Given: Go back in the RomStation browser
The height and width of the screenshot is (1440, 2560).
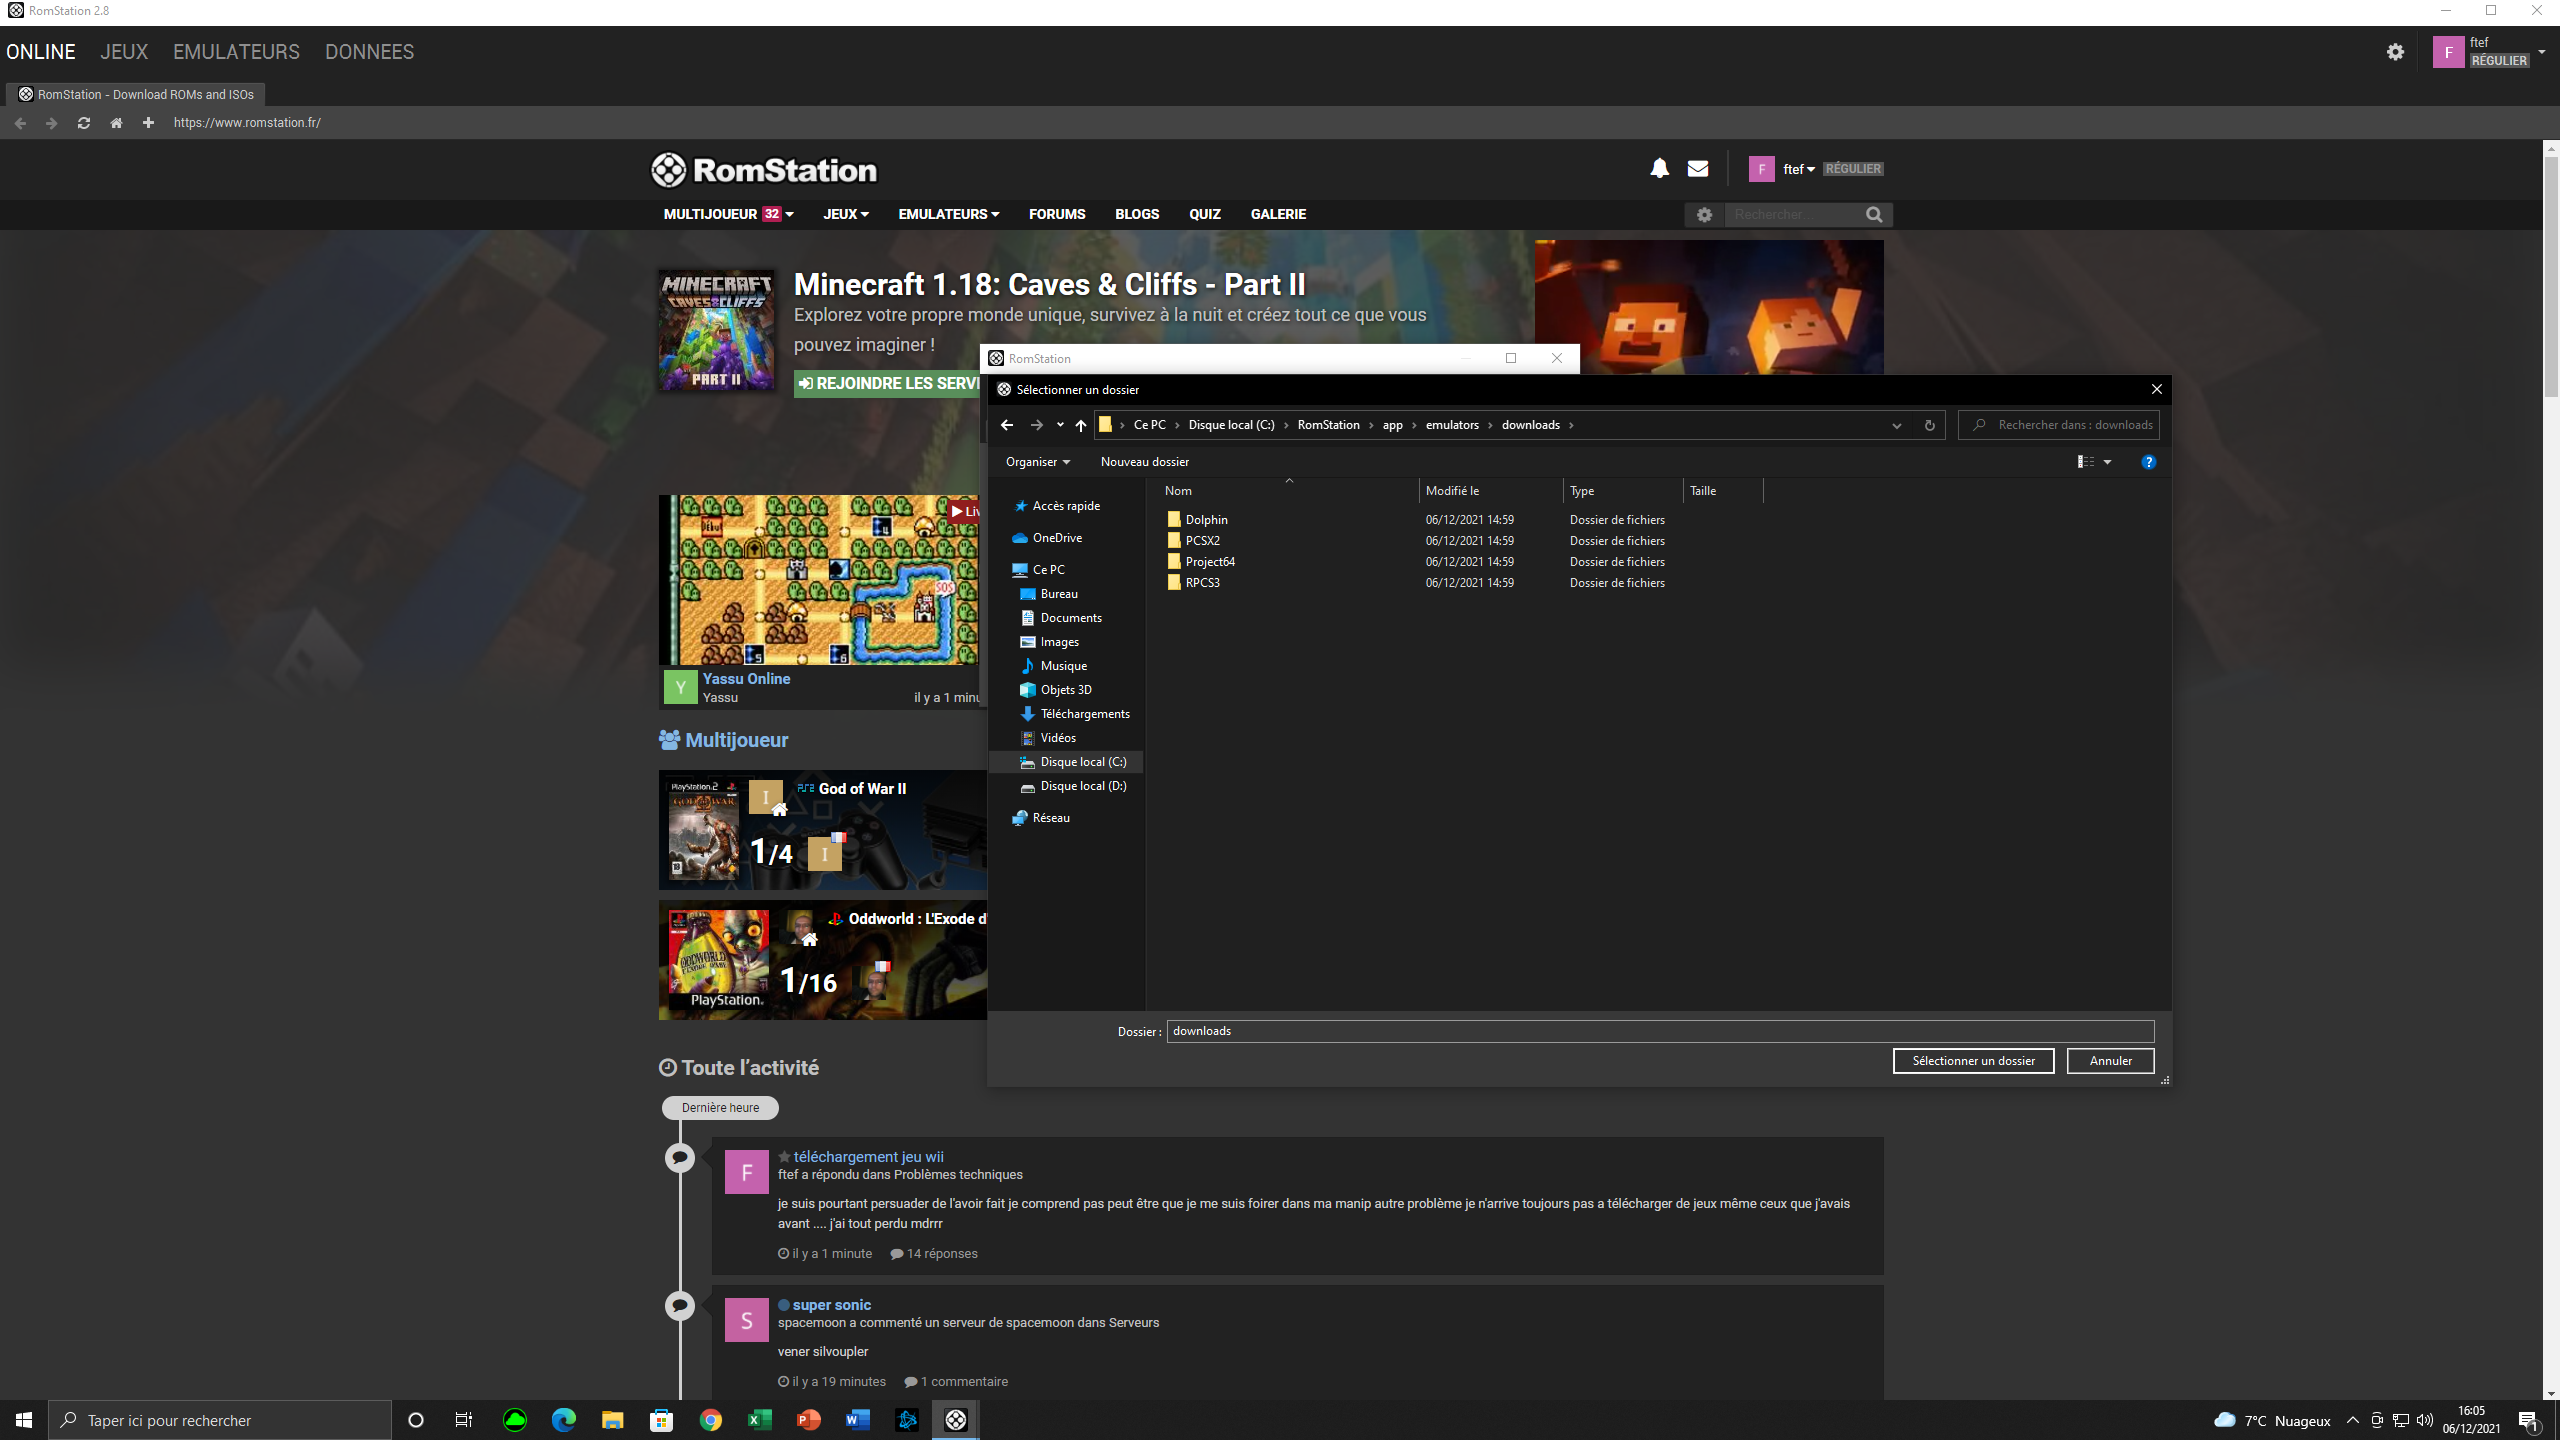Looking at the screenshot, I should pos(20,123).
